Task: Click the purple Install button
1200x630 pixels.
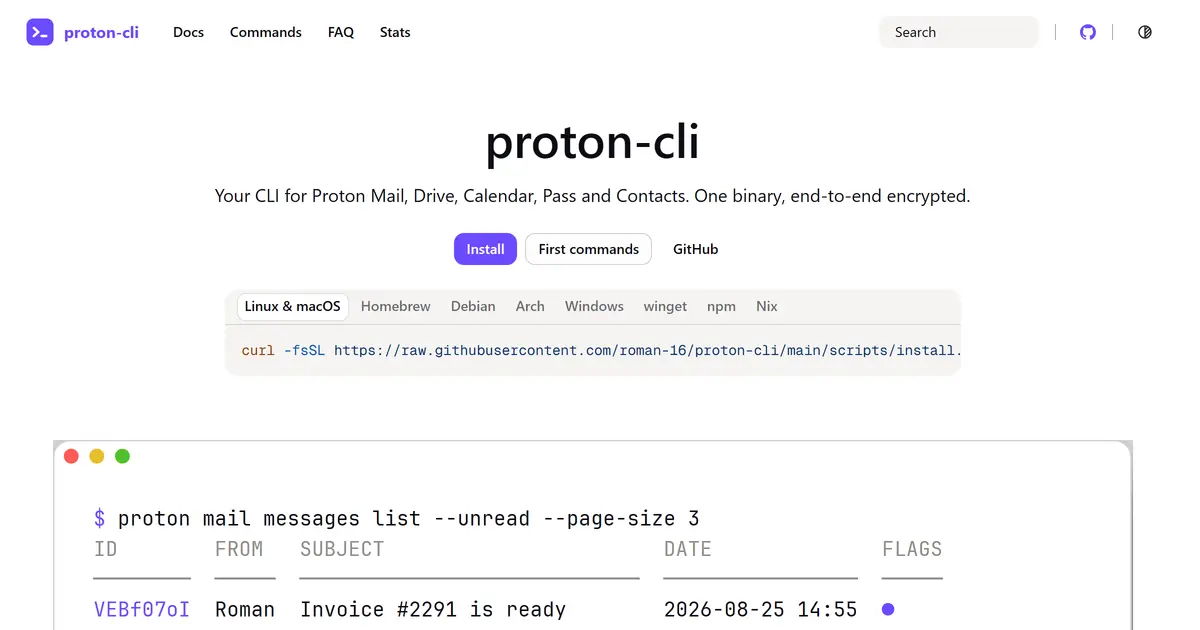Action: point(485,249)
